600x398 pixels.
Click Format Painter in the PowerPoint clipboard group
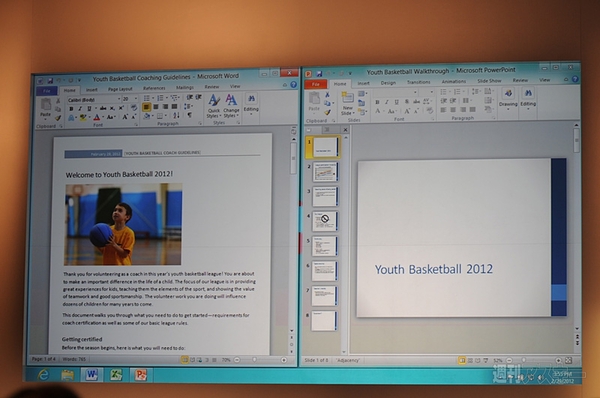click(327, 112)
